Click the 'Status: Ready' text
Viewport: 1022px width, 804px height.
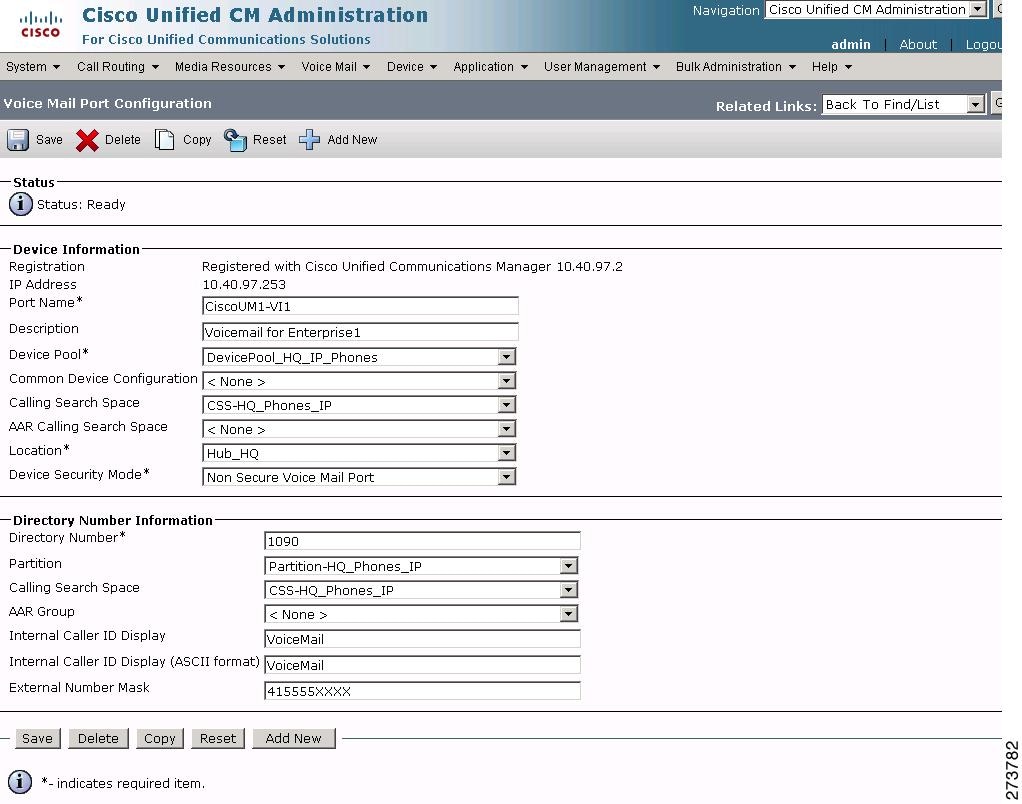[81, 205]
